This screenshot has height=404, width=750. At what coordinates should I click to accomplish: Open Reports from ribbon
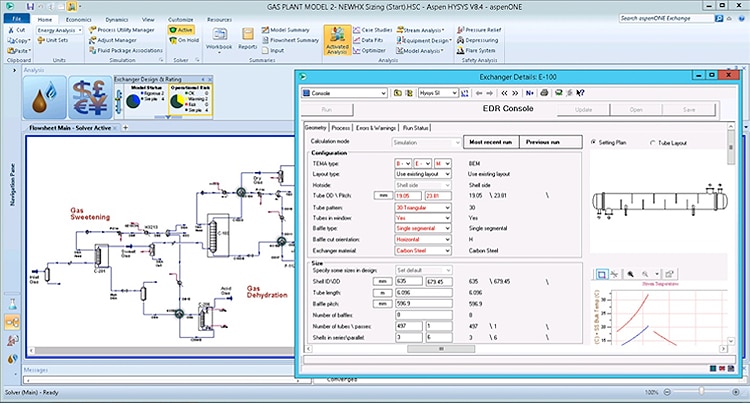(x=247, y=38)
